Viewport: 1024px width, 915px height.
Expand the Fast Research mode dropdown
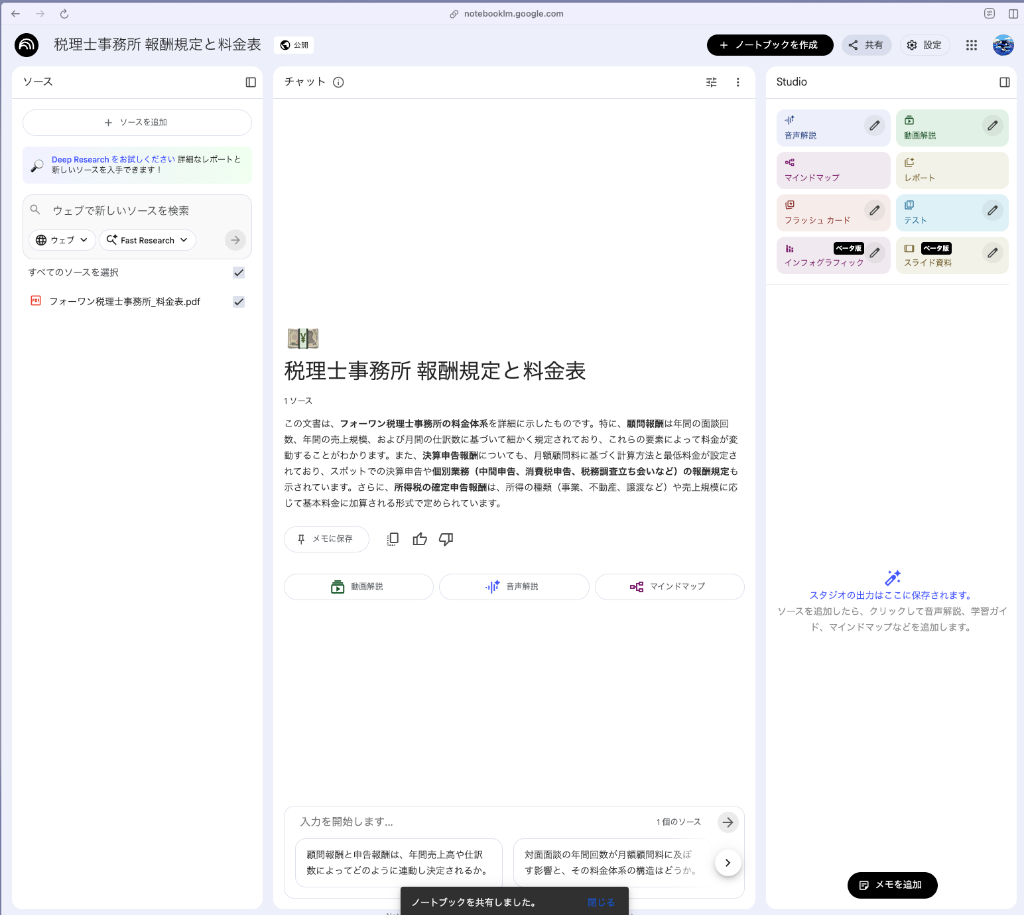click(x=147, y=240)
